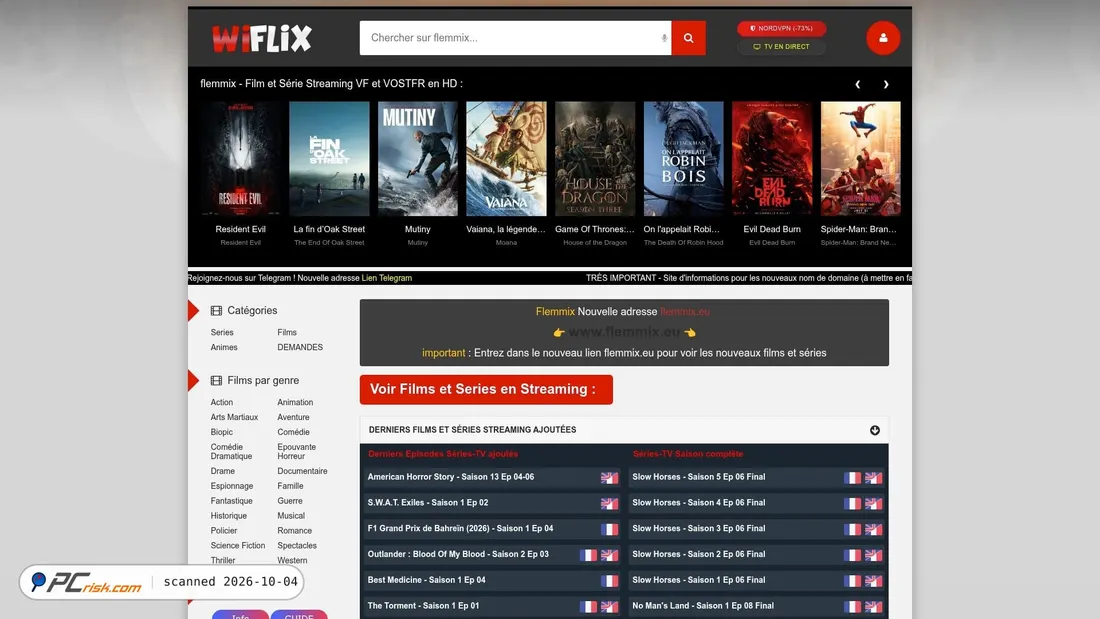Open TV en direct button
Screen dimensions: 1100x619
tap(782, 47)
